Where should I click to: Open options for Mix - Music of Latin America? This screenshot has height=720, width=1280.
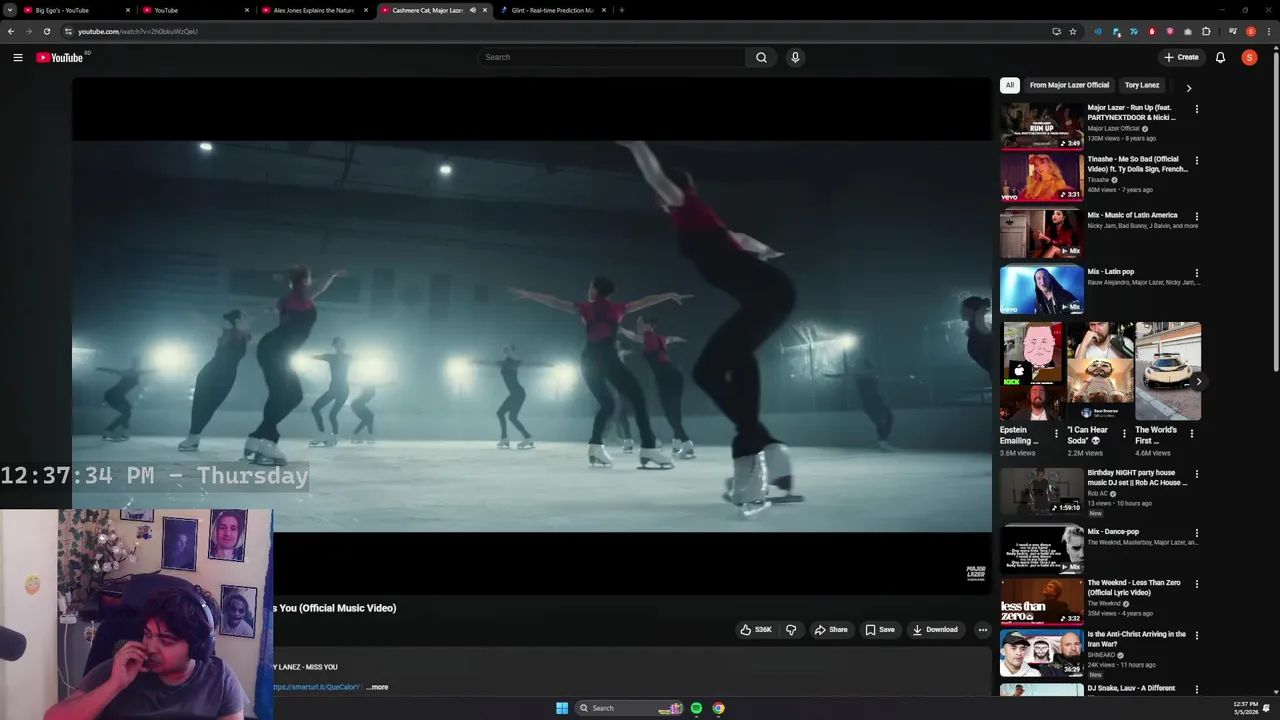click(1196, 216)
